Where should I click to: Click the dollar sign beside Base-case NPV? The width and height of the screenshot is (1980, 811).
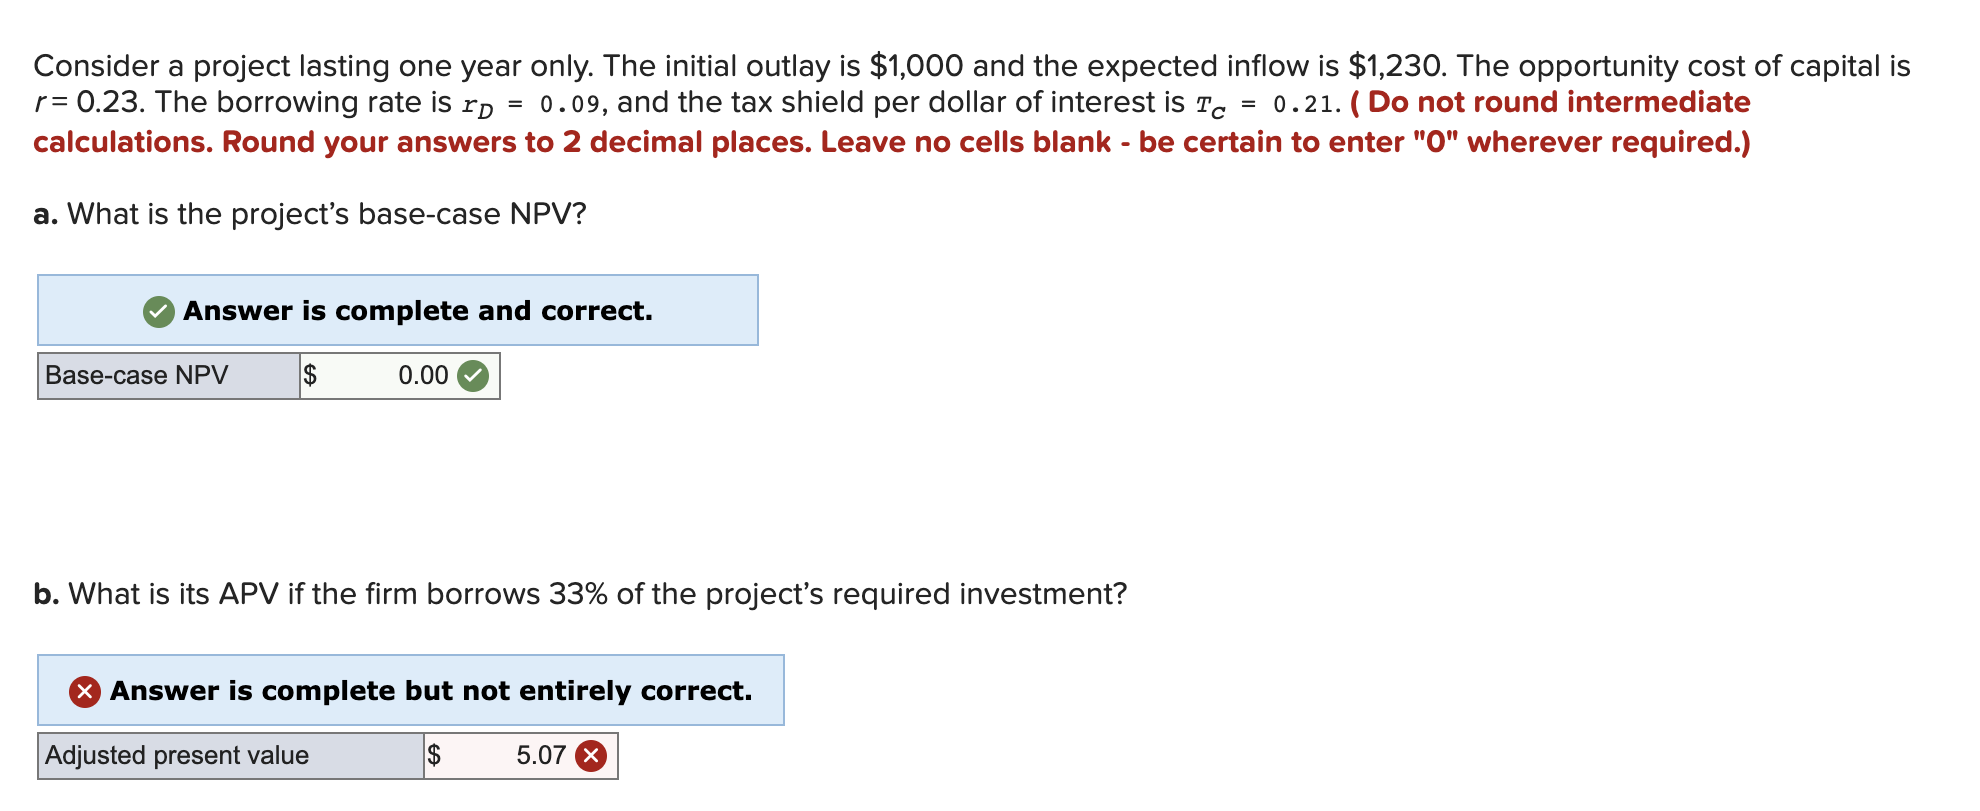[311, 377]
